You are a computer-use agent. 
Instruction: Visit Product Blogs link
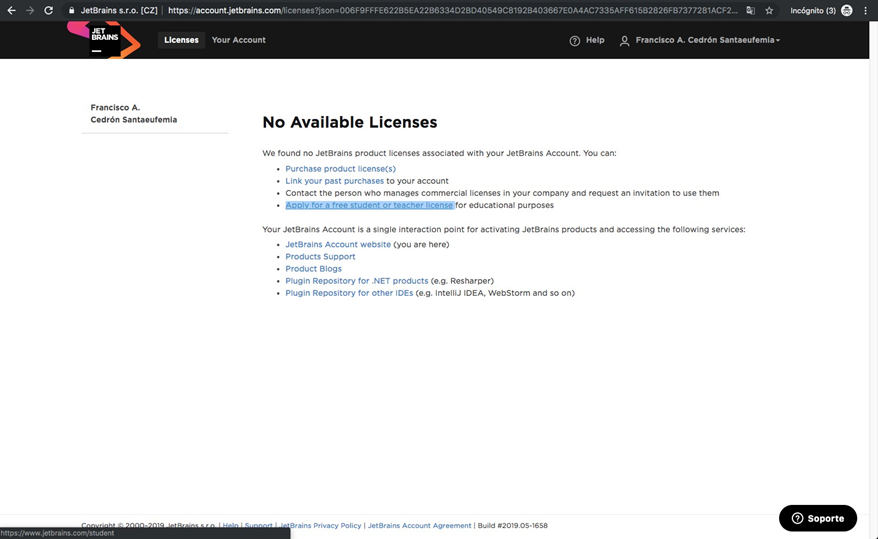click(314, 269)
